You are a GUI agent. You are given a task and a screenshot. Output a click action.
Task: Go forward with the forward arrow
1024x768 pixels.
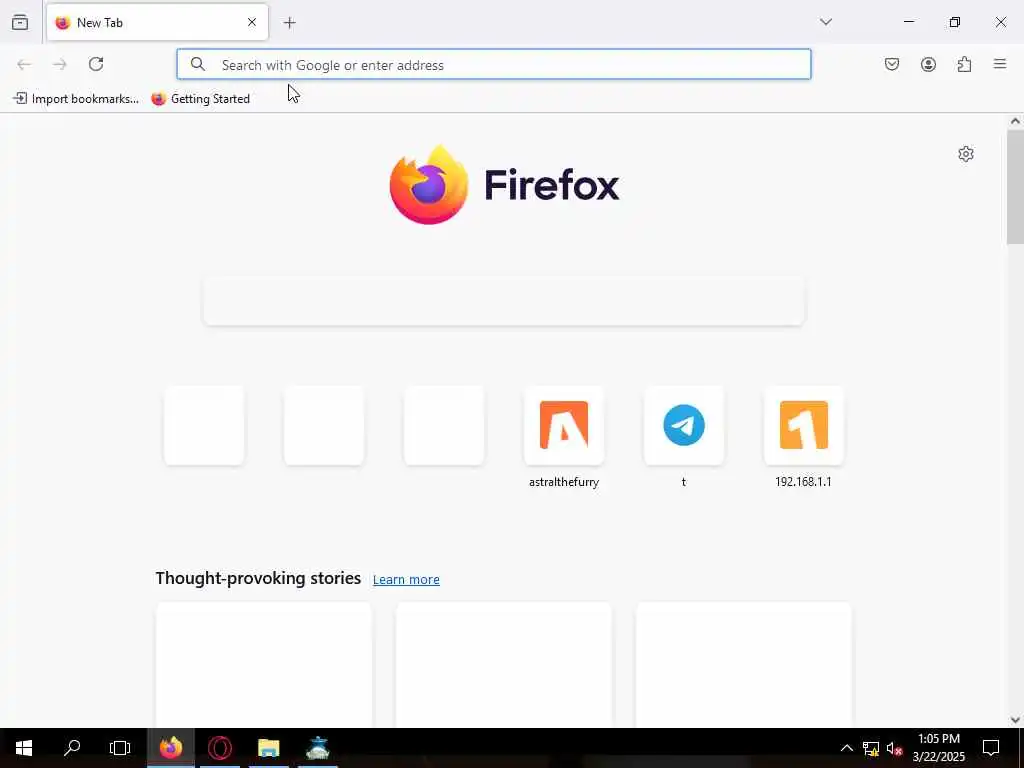point(59,64)
